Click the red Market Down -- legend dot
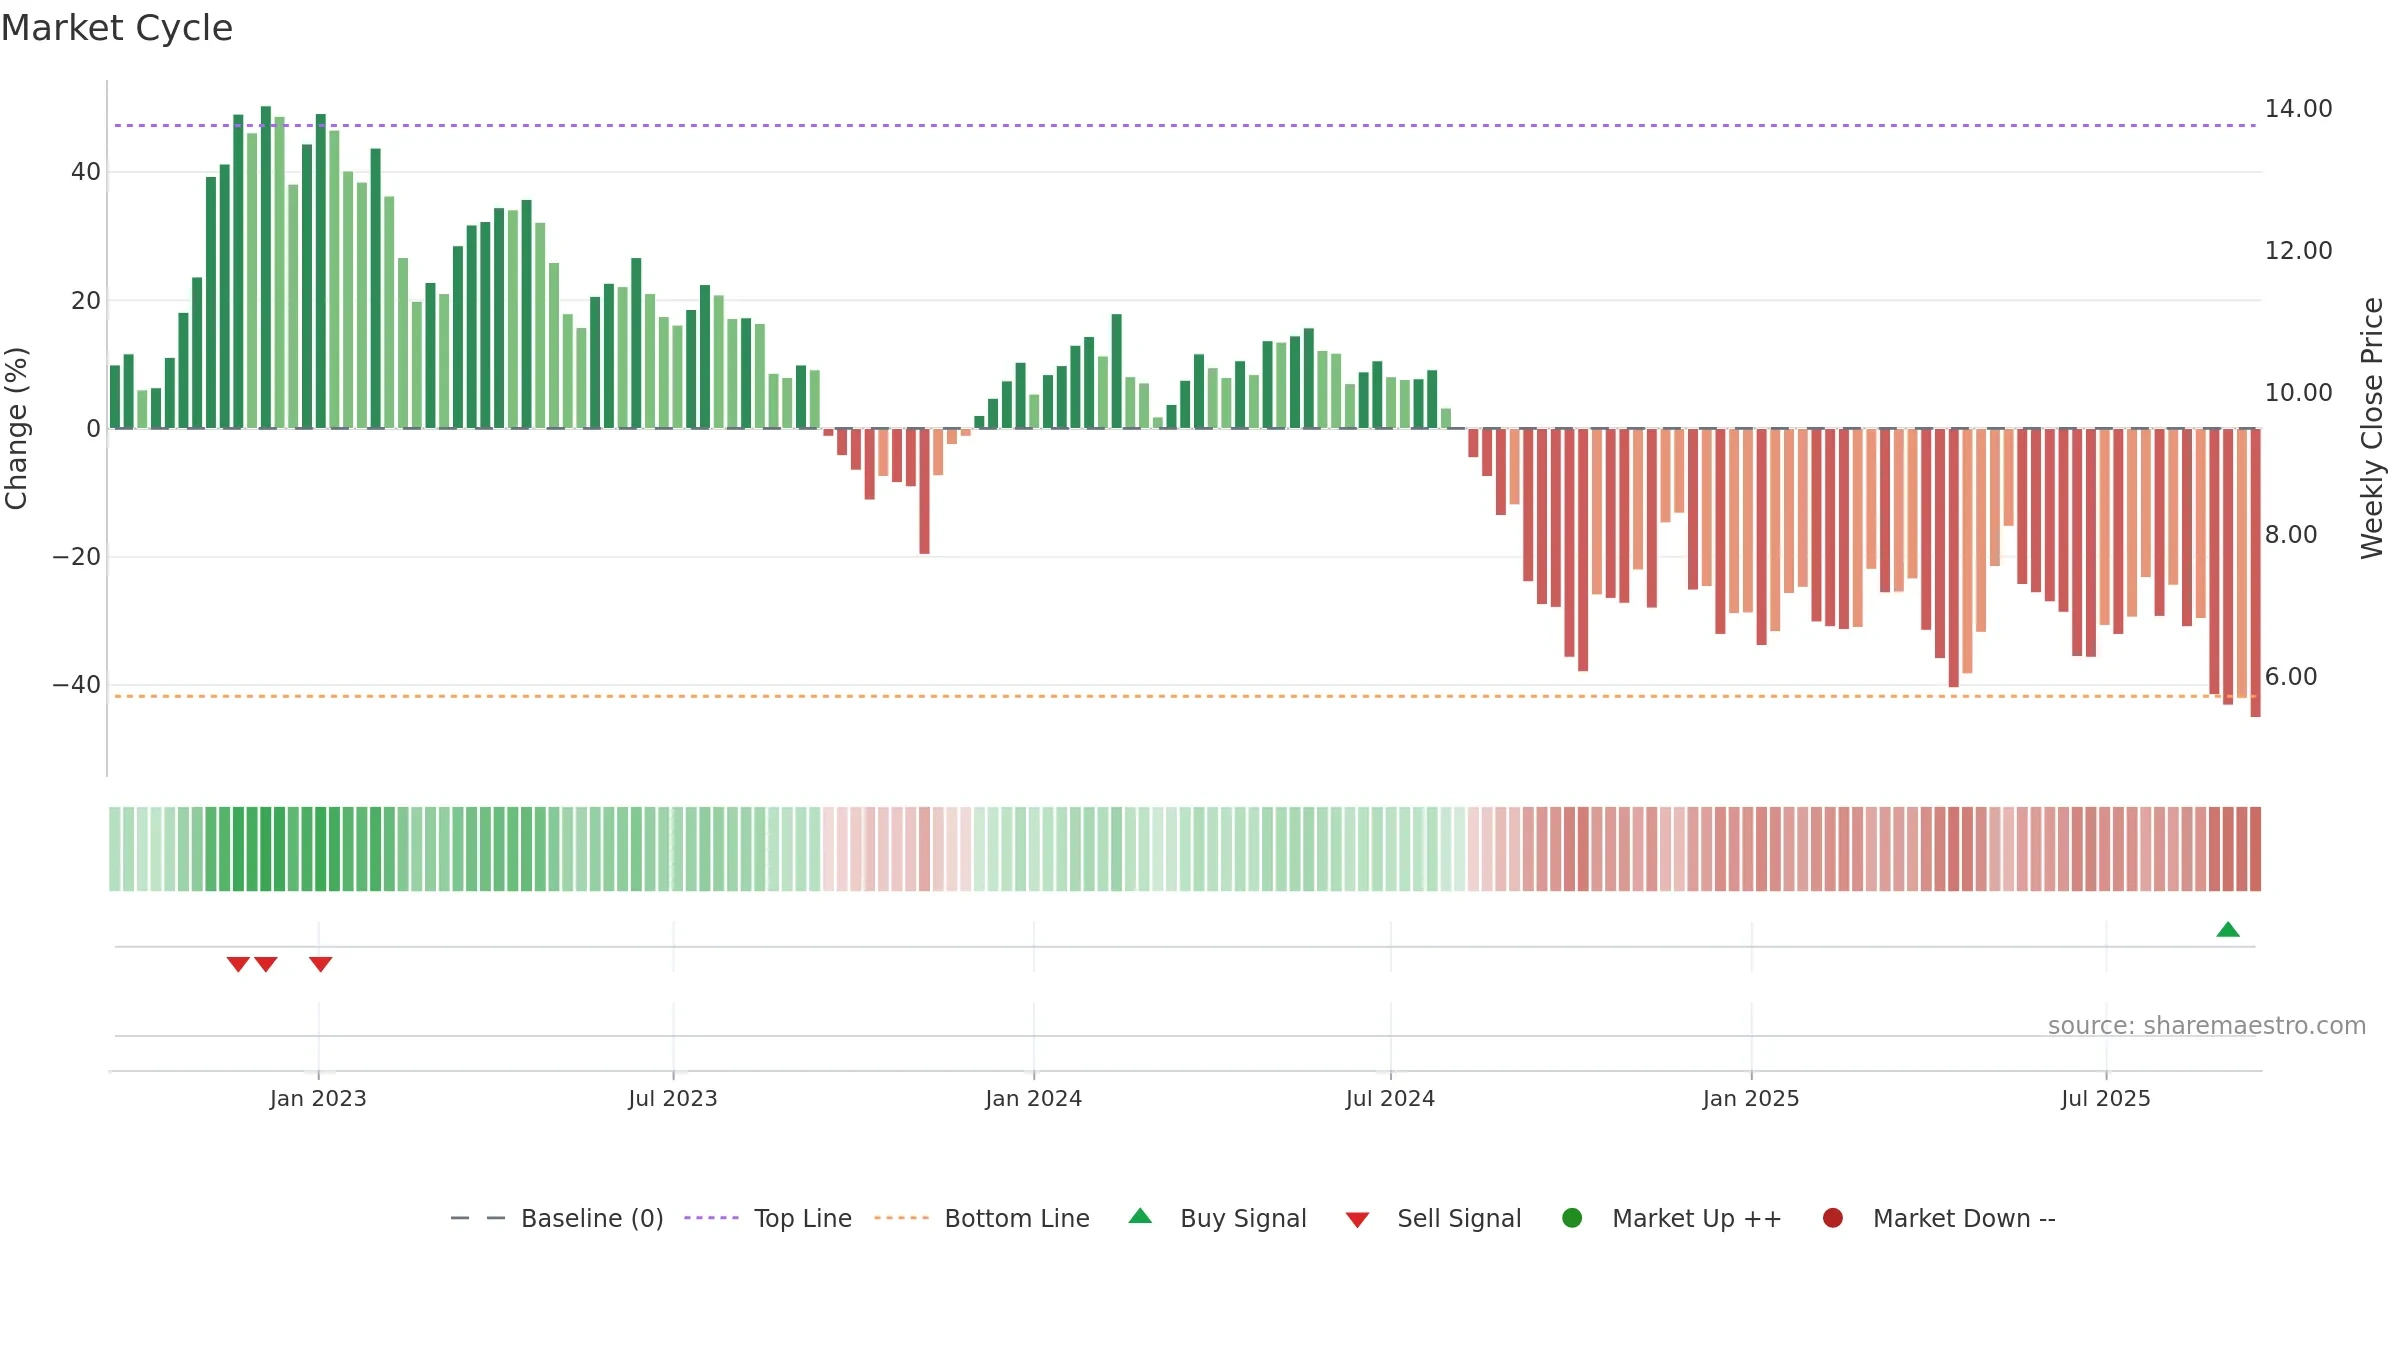Screen dimensions: 2400x1350 coord(1833,1218)
